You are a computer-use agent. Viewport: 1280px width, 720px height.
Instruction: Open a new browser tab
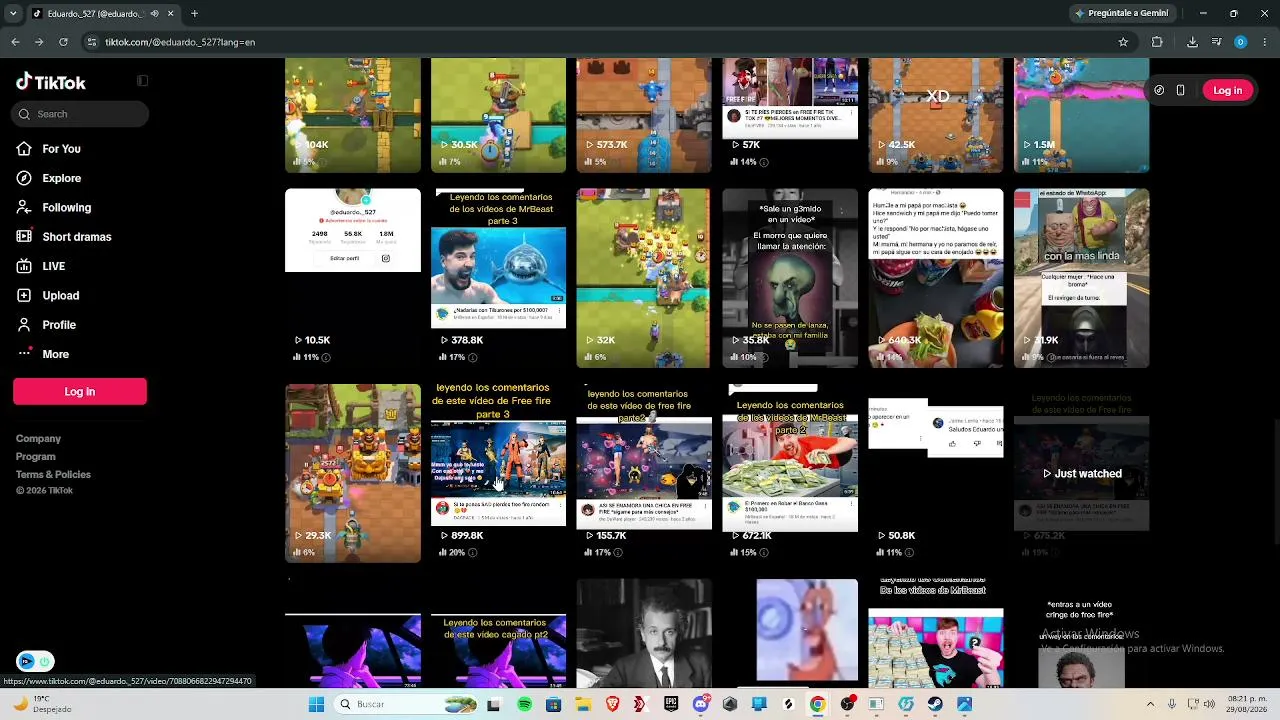(x=194, y=13)
